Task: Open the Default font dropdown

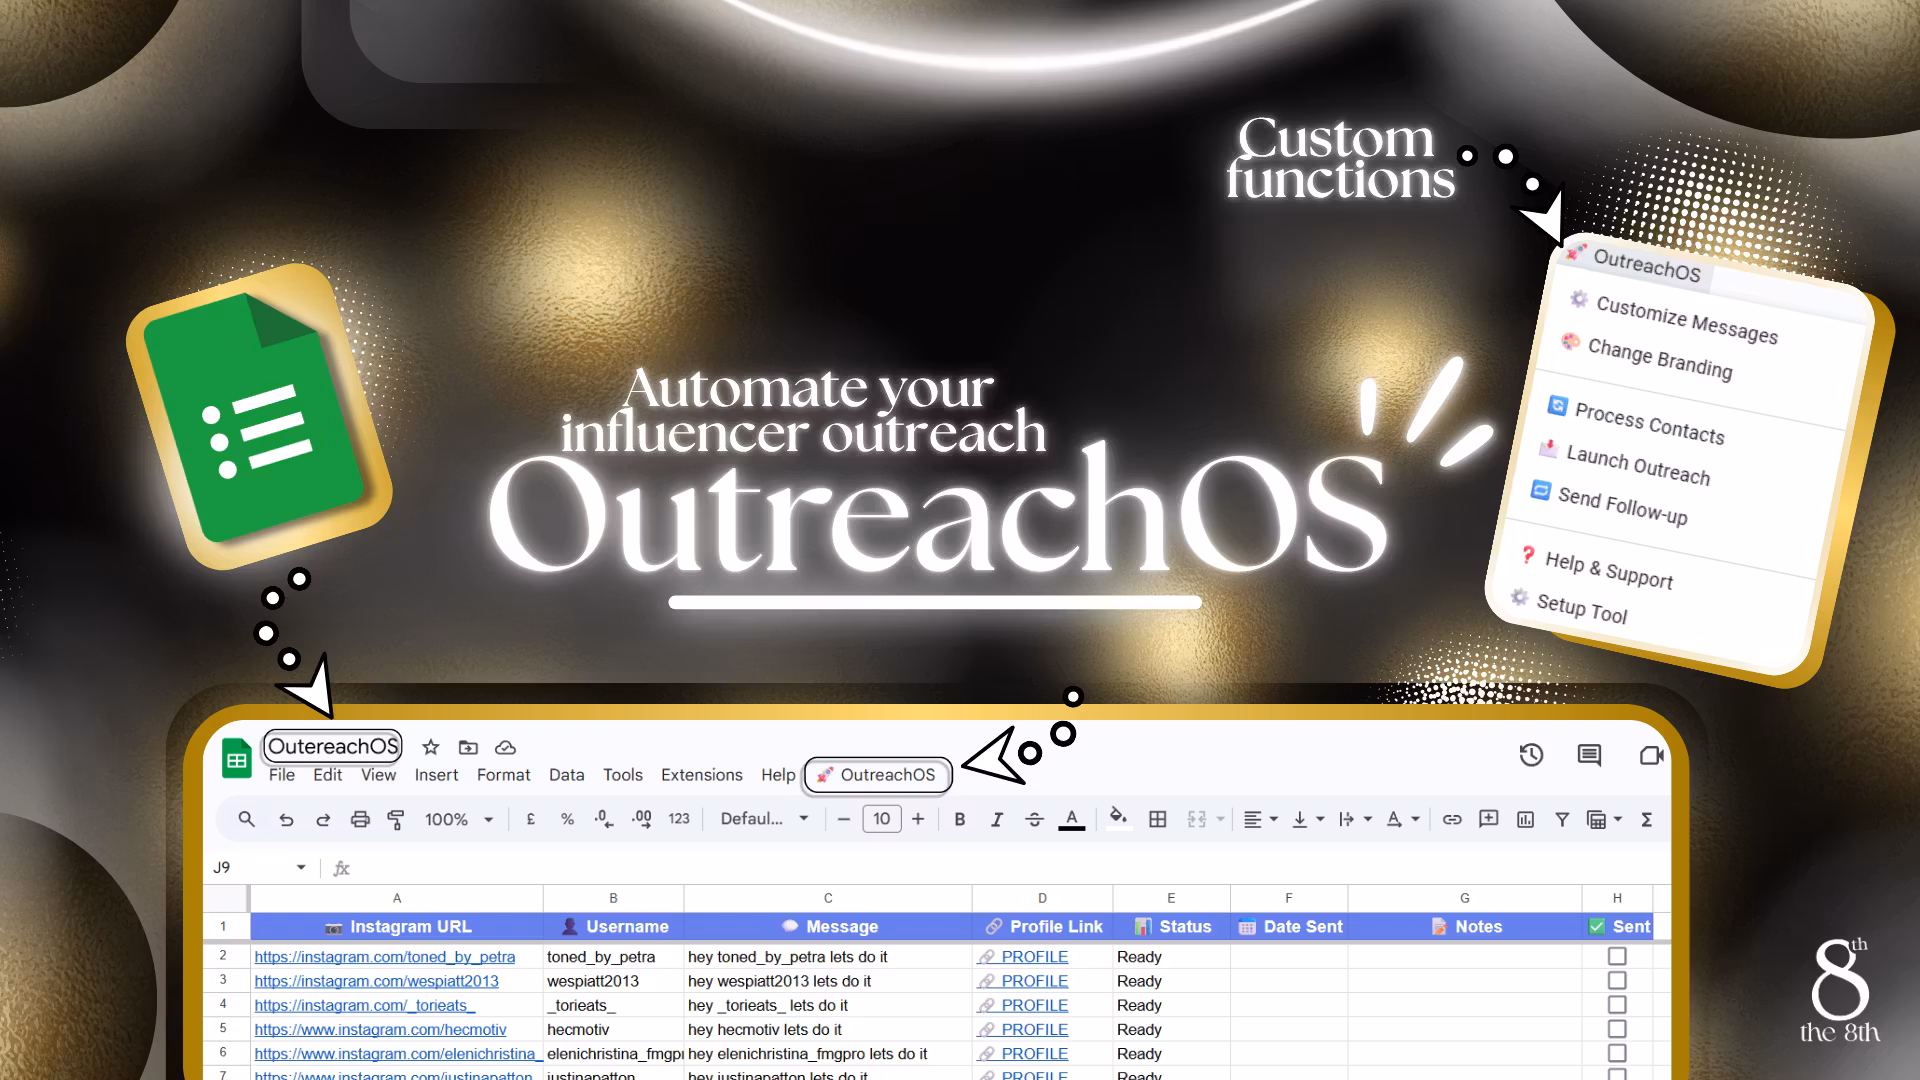Action: [x=765, y=820]
